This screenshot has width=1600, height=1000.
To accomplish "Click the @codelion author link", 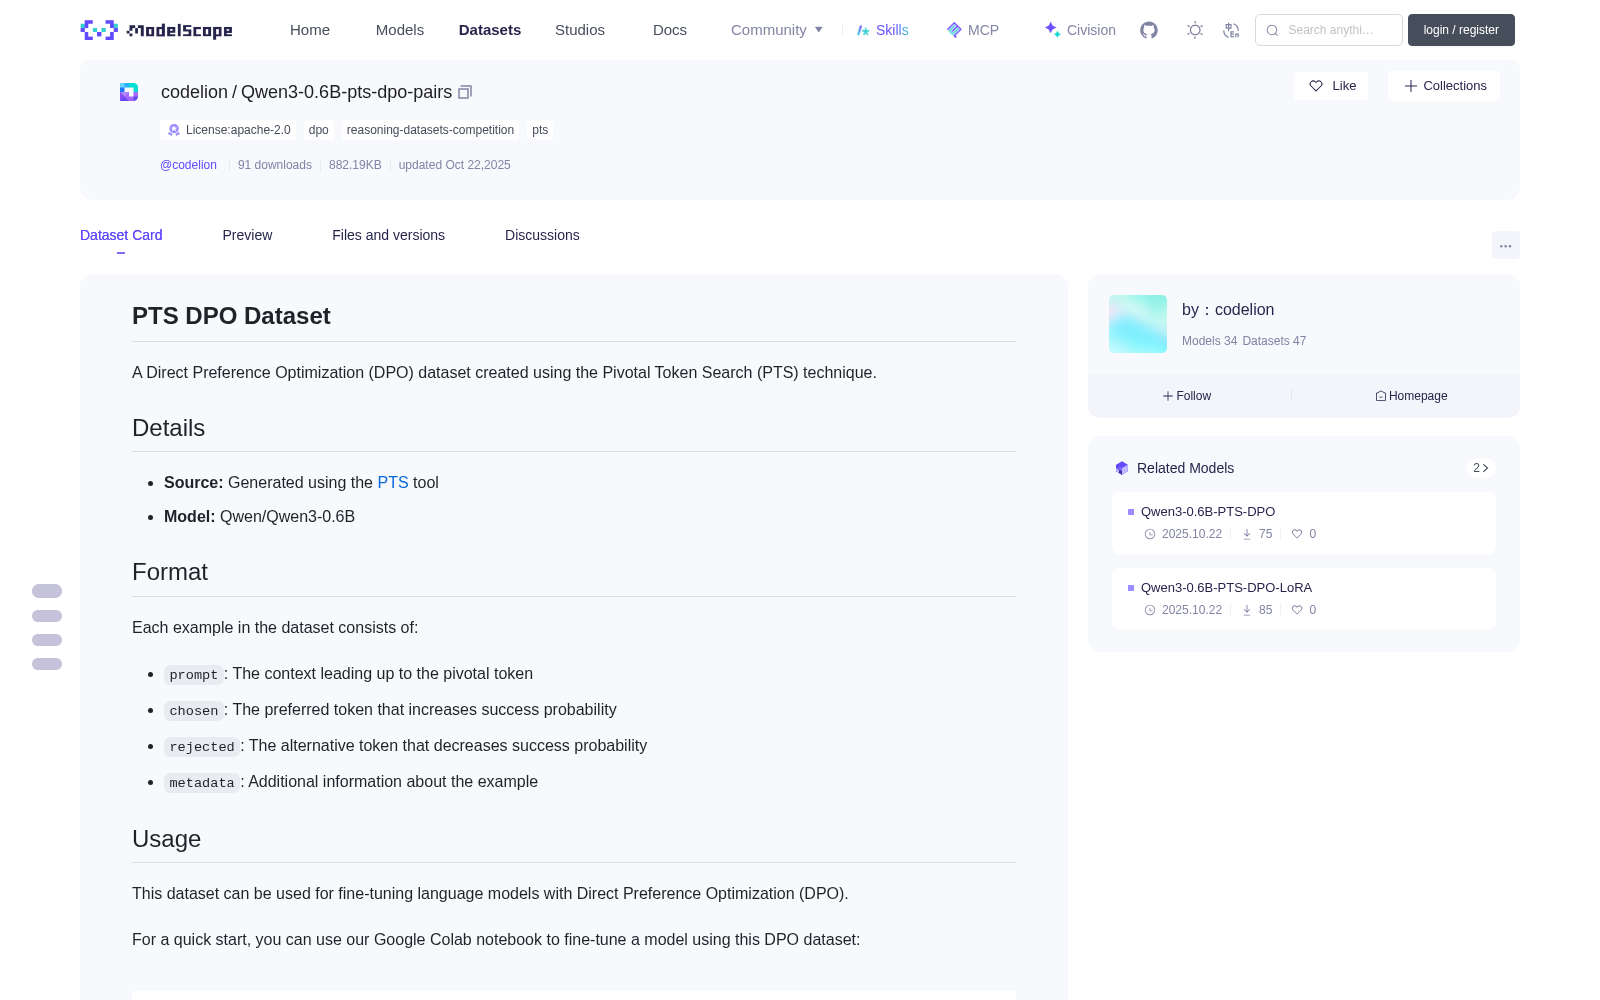I will click(x=188, y=165).
